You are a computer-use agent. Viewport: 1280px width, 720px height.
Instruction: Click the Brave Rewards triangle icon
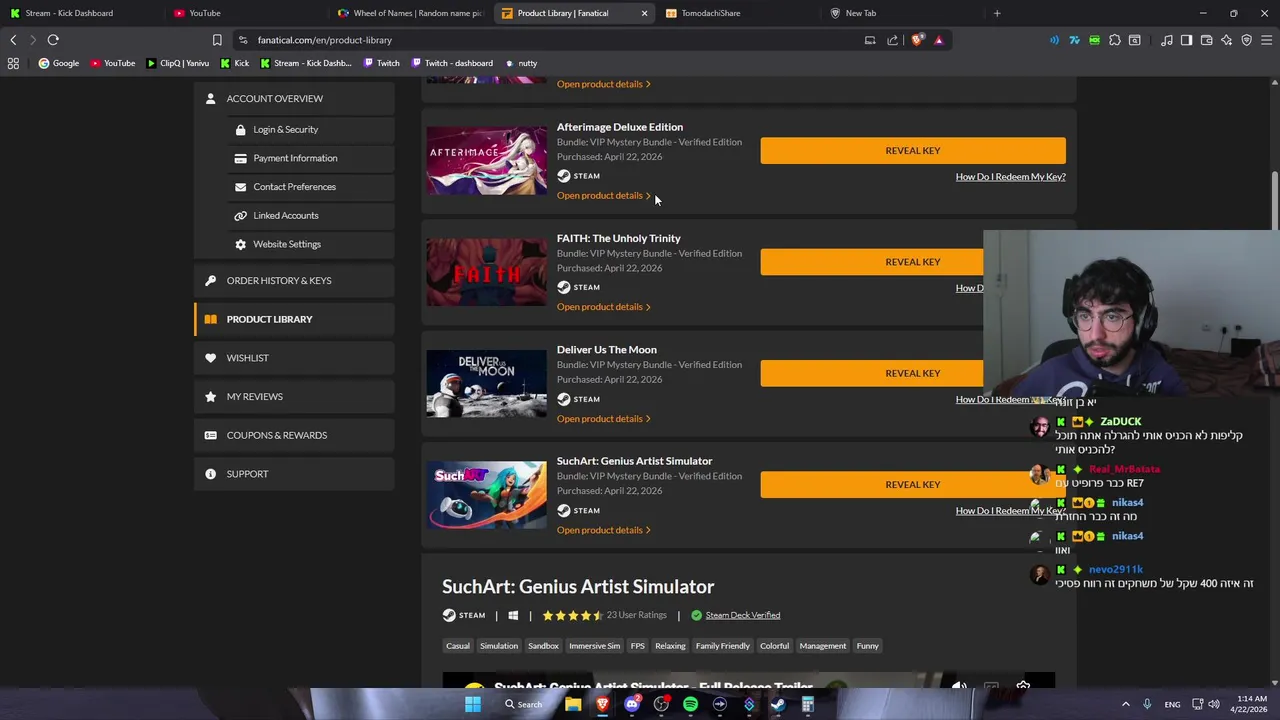938,40
